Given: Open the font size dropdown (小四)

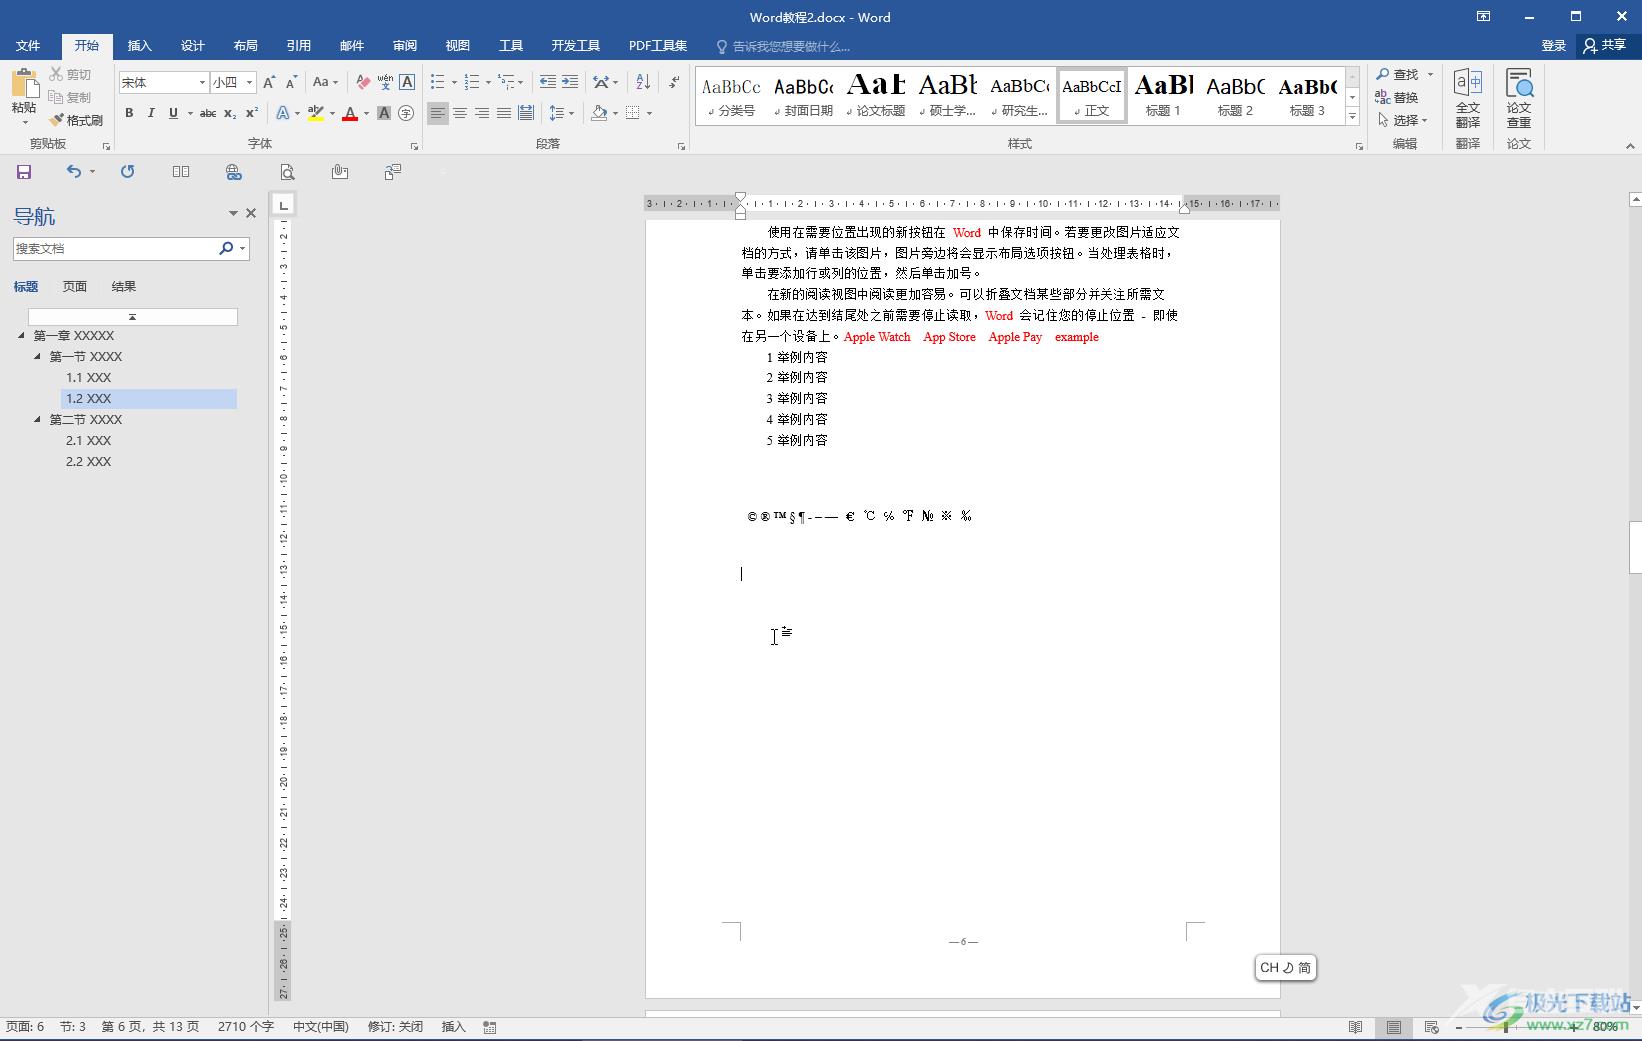Looking at the screenshot, I should [249, 82].
